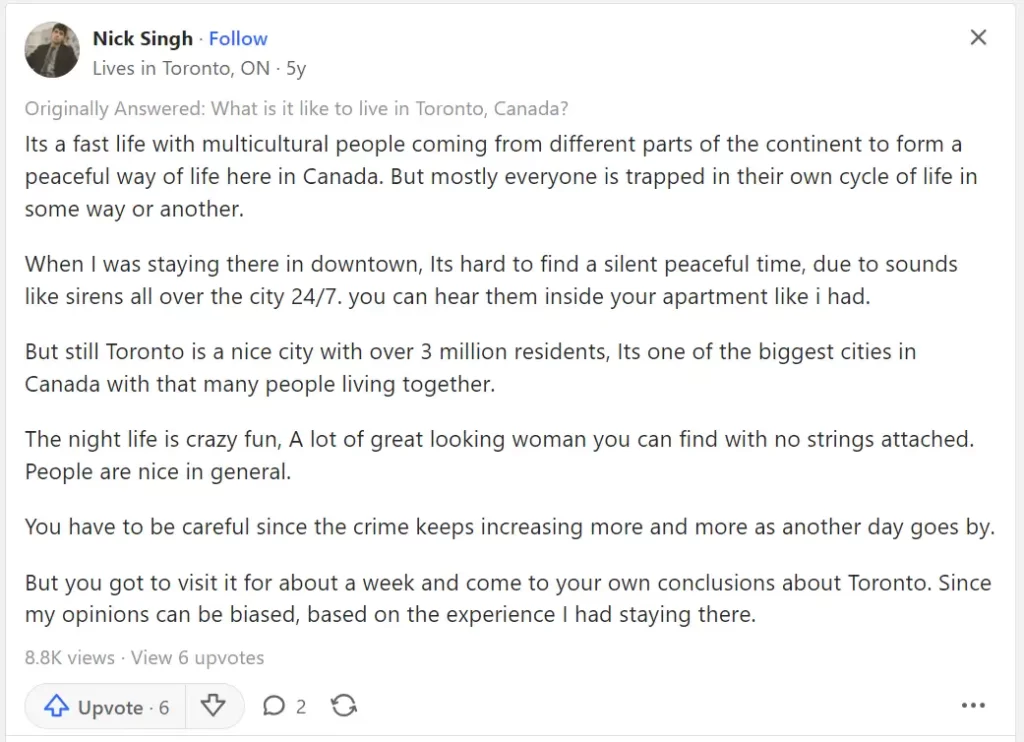Click the Upvote label text
1024x742 pixels.
point(110,707)
